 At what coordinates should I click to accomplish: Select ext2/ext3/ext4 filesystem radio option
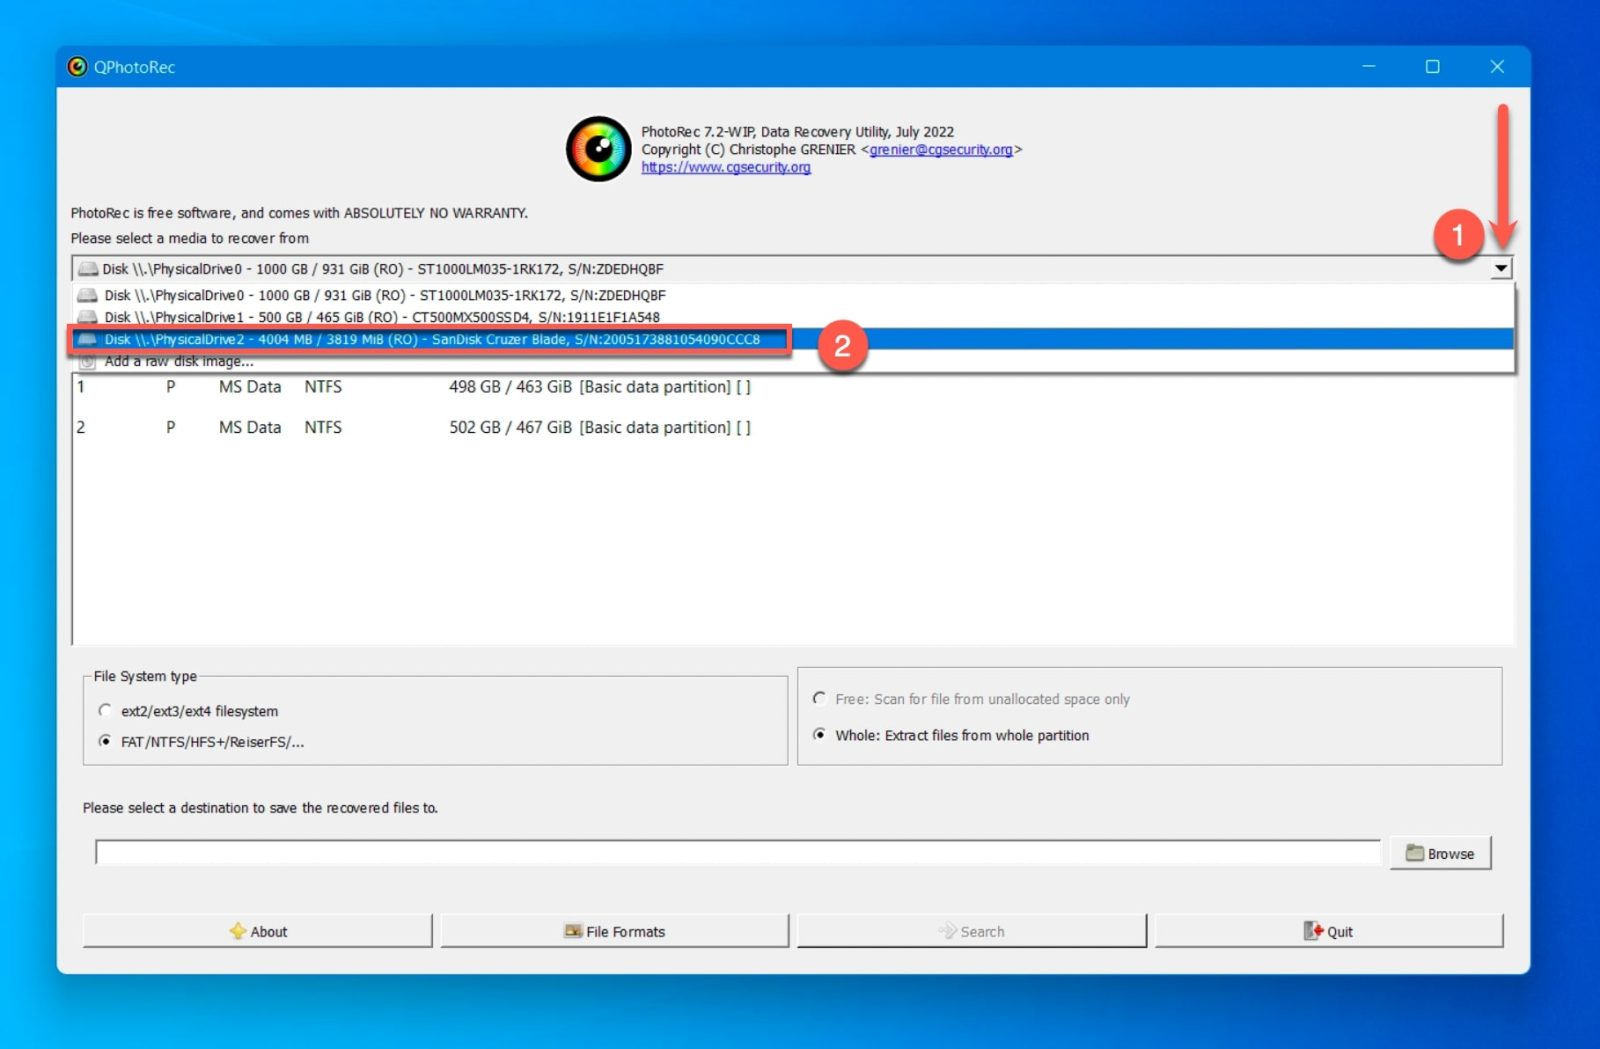coord(105,710)
